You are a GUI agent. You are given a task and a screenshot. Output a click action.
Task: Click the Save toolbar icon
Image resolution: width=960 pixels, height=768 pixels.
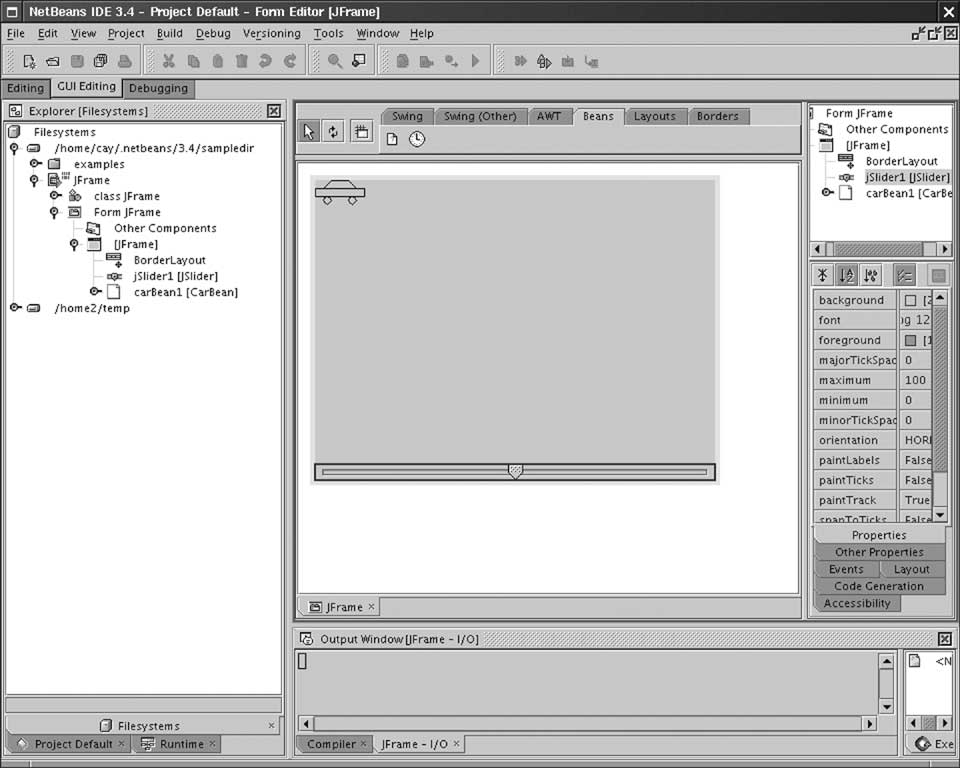(77, 61)
